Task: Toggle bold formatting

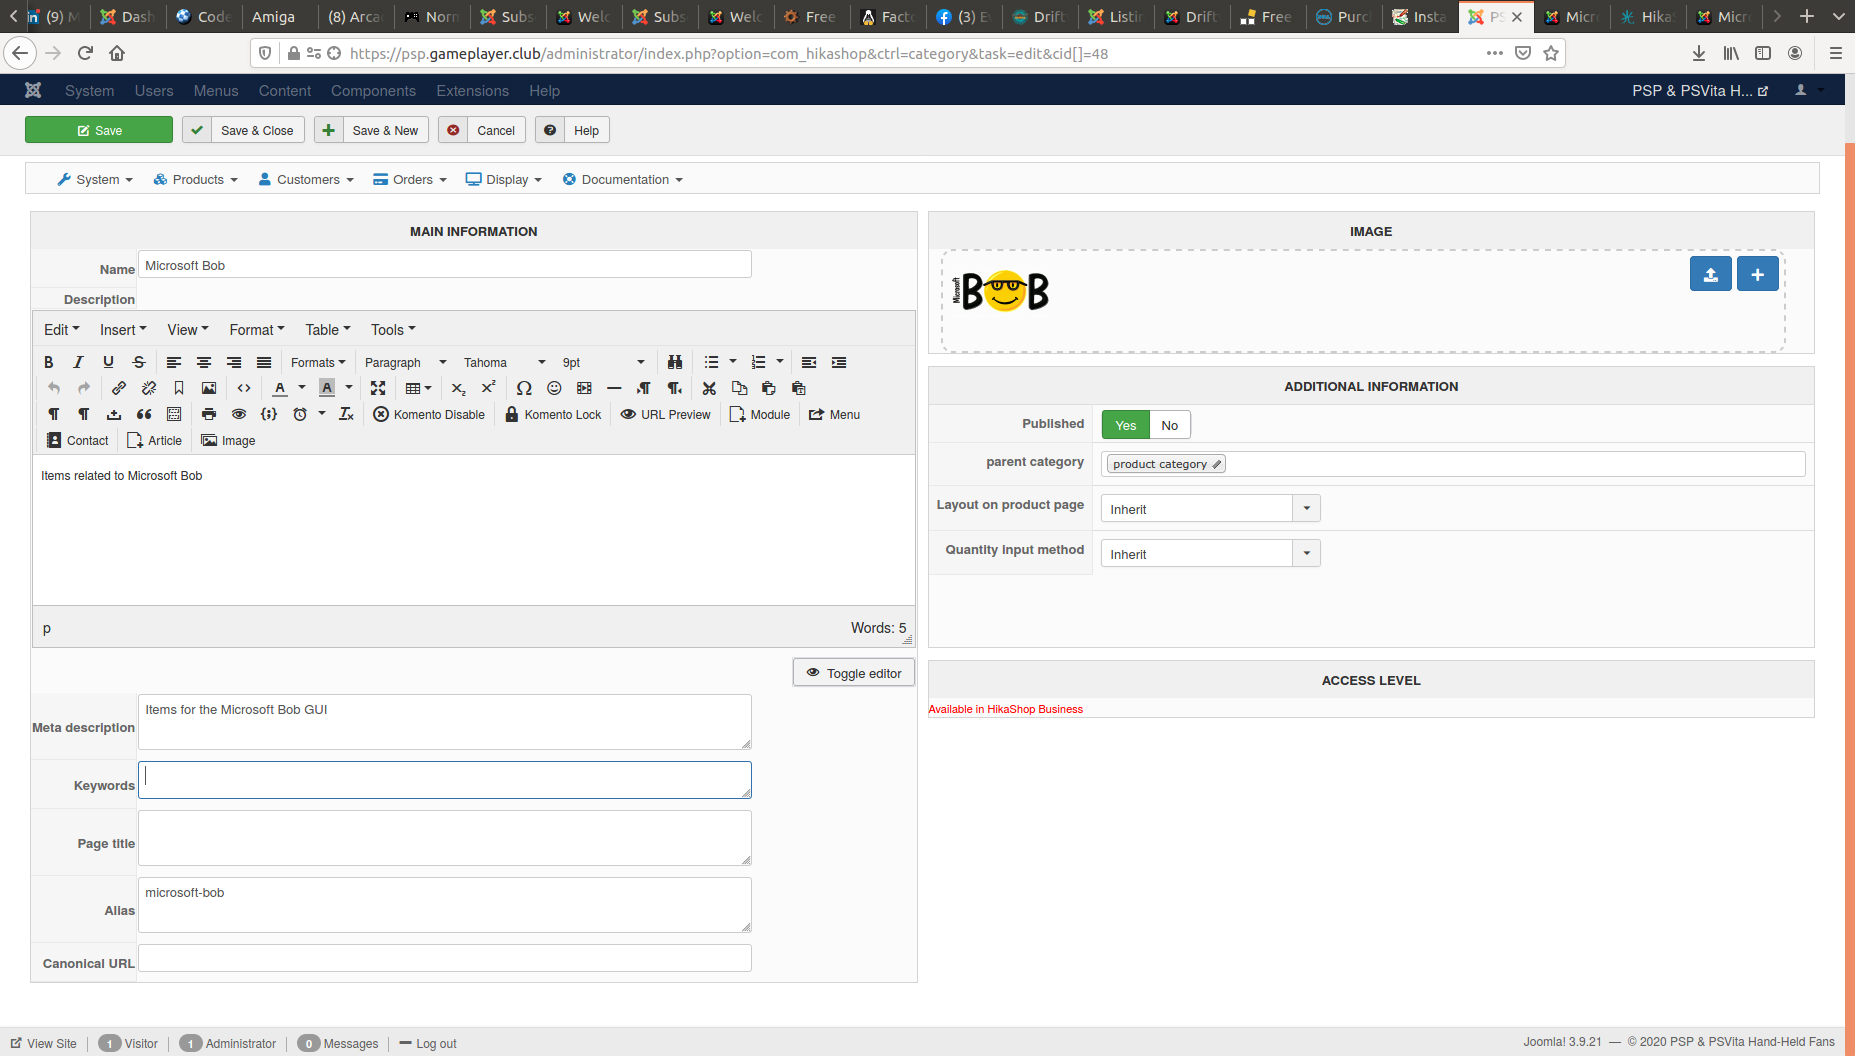Action: point(48,362)
